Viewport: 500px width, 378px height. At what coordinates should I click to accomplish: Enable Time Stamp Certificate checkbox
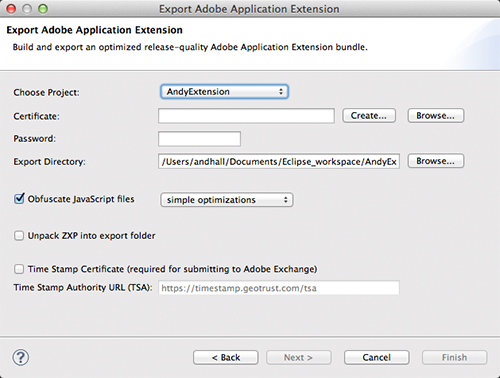[x=19, y=269]
